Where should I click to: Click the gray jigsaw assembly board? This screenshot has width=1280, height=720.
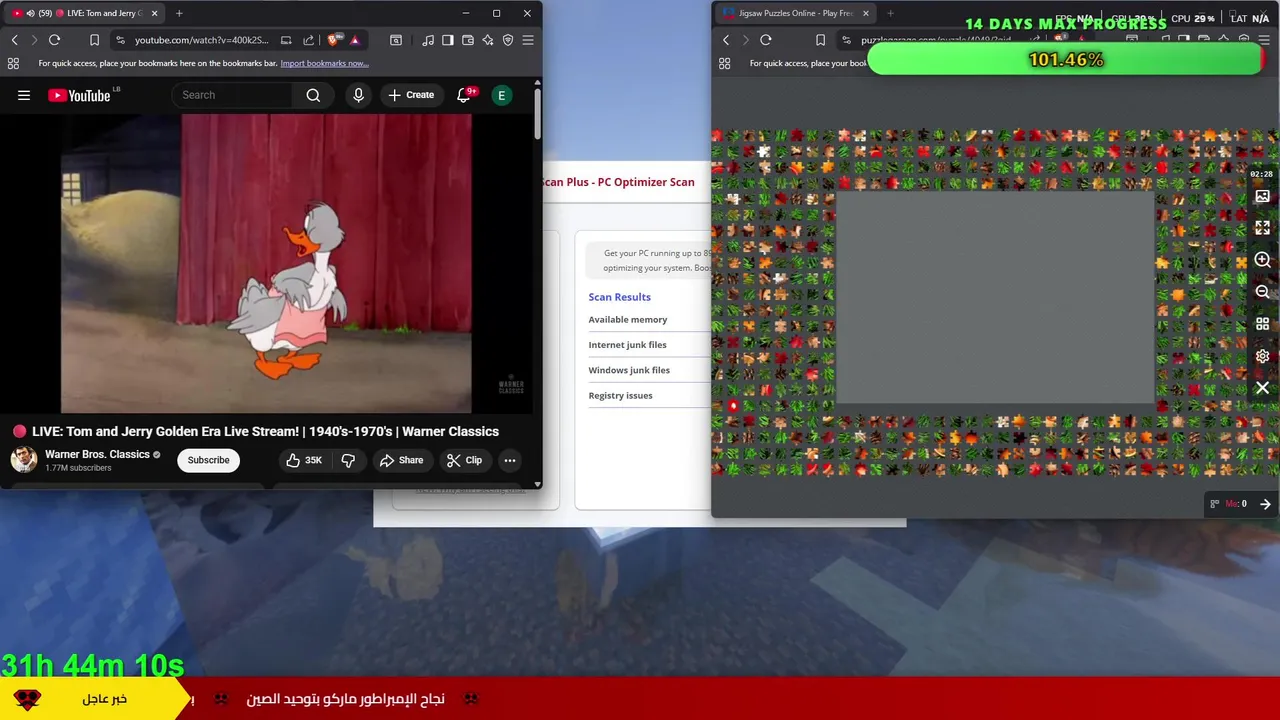click(x=994, y=297)
